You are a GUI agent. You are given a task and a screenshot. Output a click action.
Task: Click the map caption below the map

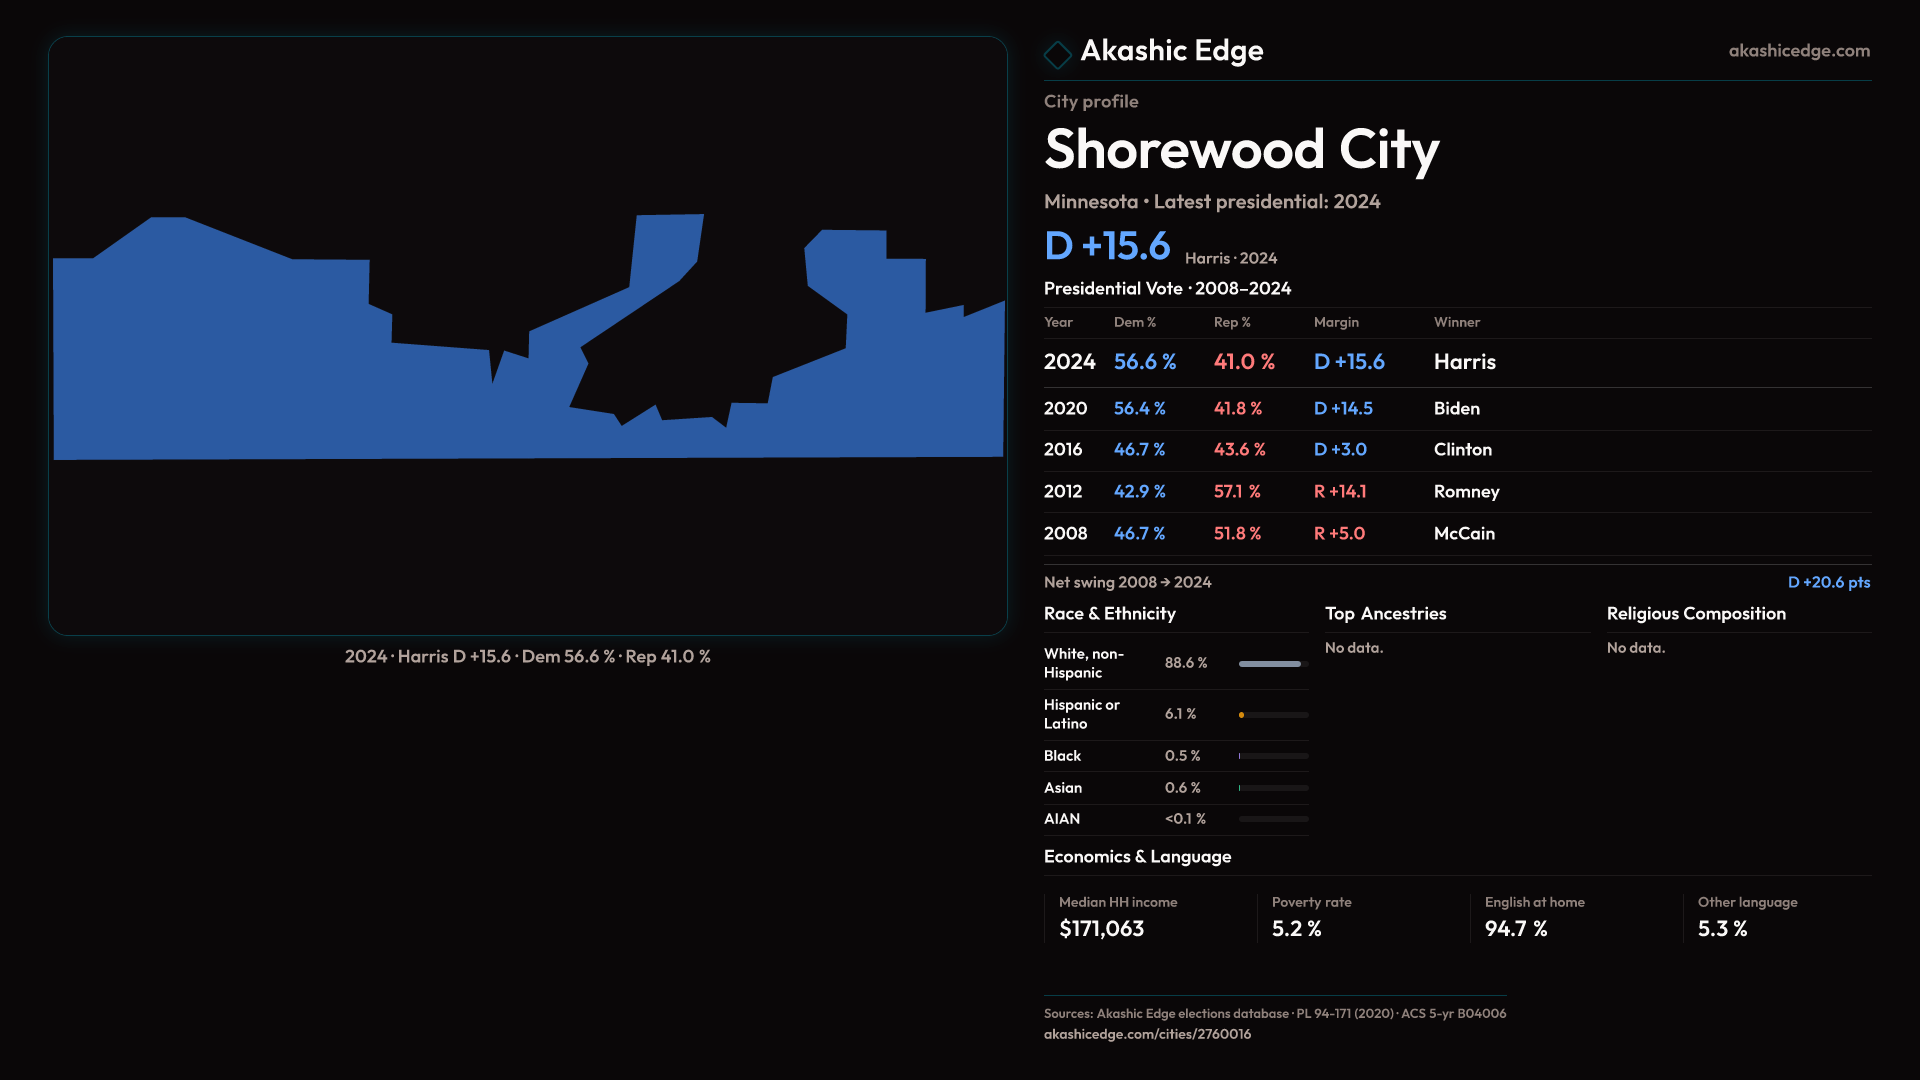pos(527,657)
